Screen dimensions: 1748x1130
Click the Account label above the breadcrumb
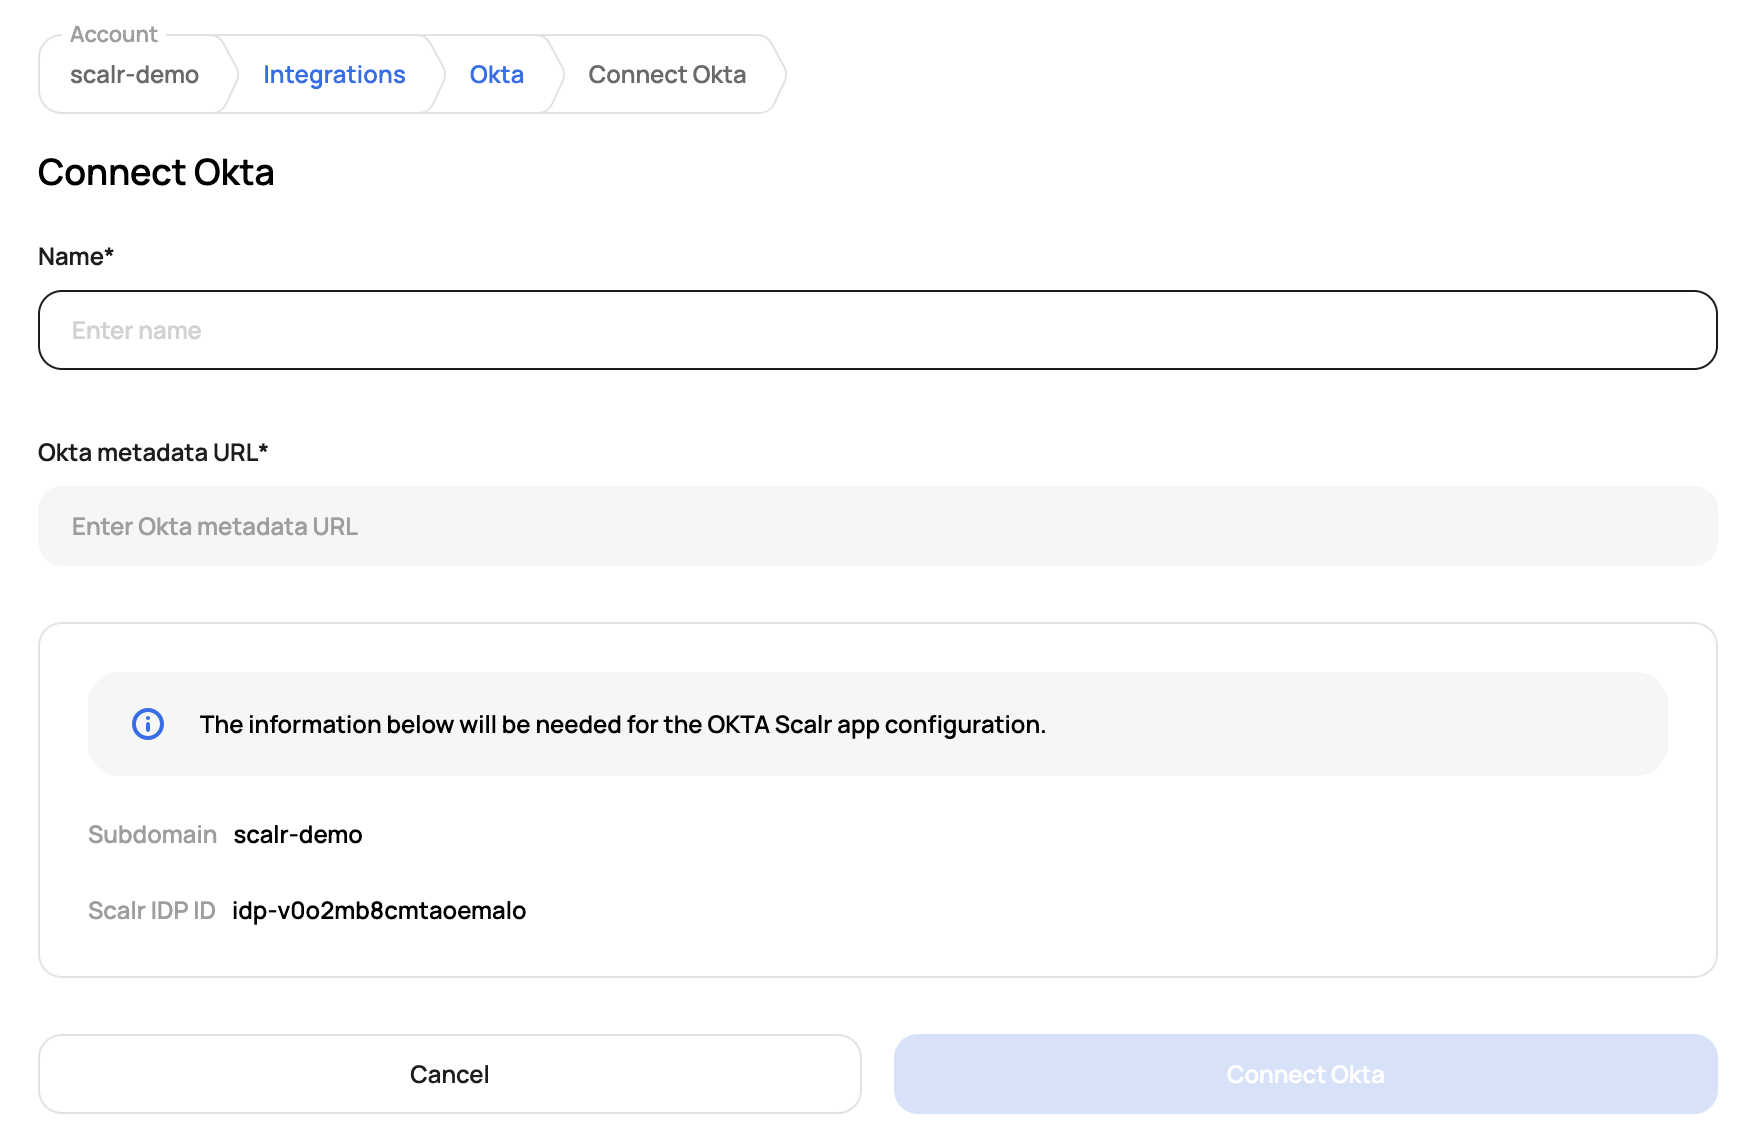114,34
